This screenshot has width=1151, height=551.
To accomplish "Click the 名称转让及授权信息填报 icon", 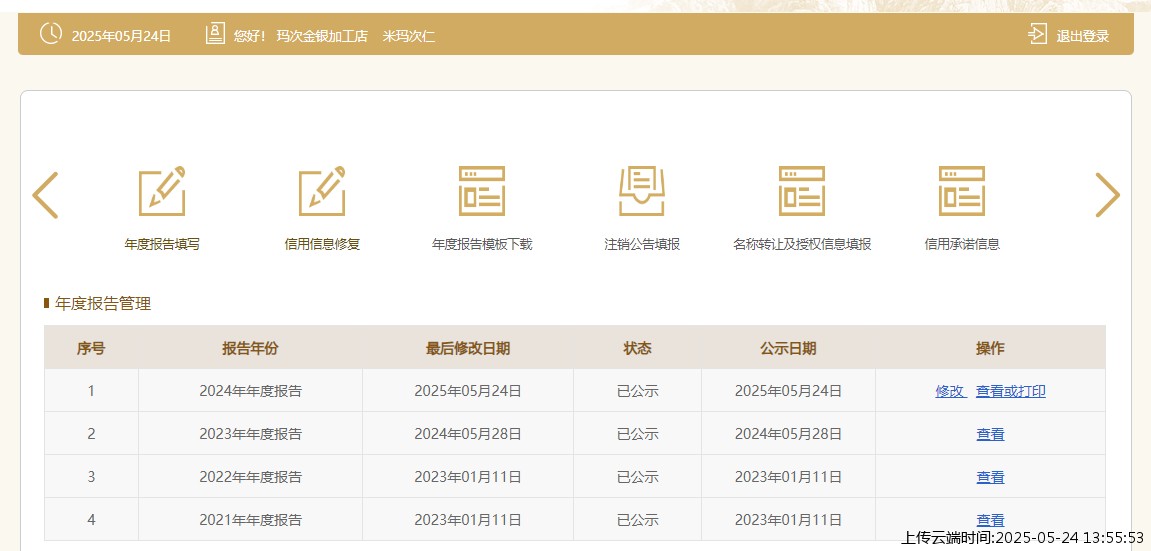I will [x=802, y=191].
